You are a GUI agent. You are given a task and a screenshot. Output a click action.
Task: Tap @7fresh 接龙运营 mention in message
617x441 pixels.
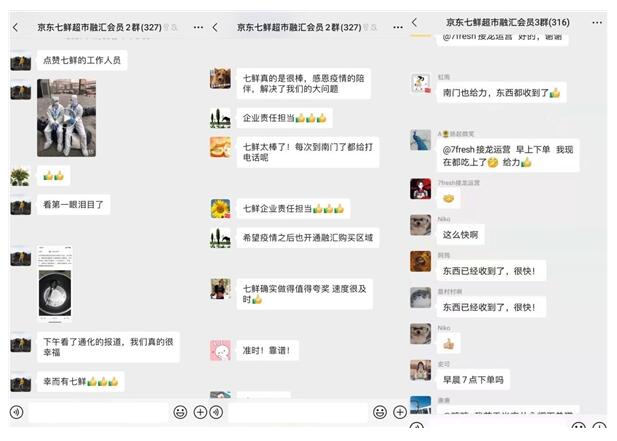pyautogui.click(x=476, y=150)
